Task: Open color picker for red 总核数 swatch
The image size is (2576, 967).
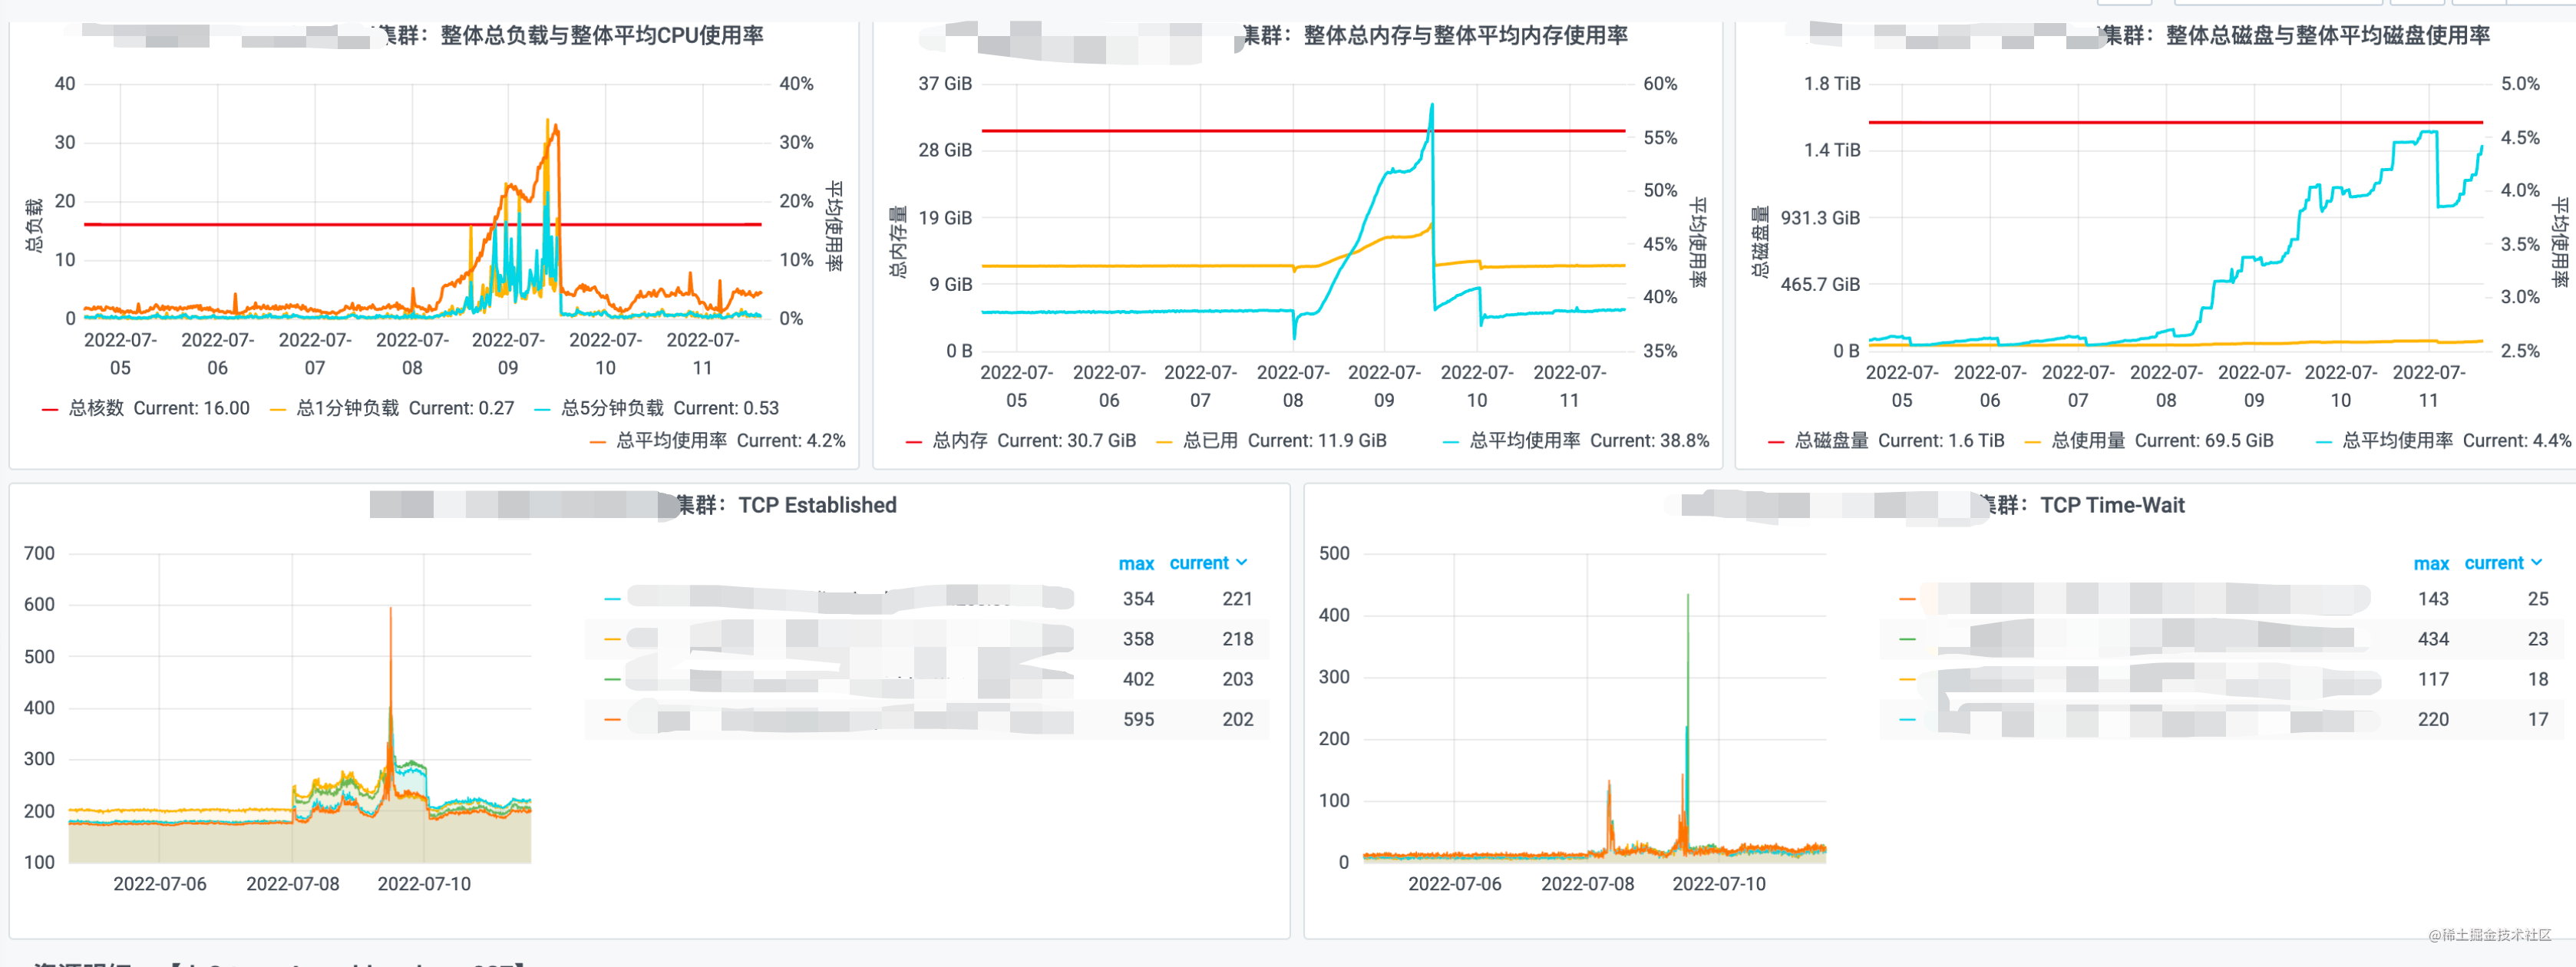Action: [x=49, y=409]
